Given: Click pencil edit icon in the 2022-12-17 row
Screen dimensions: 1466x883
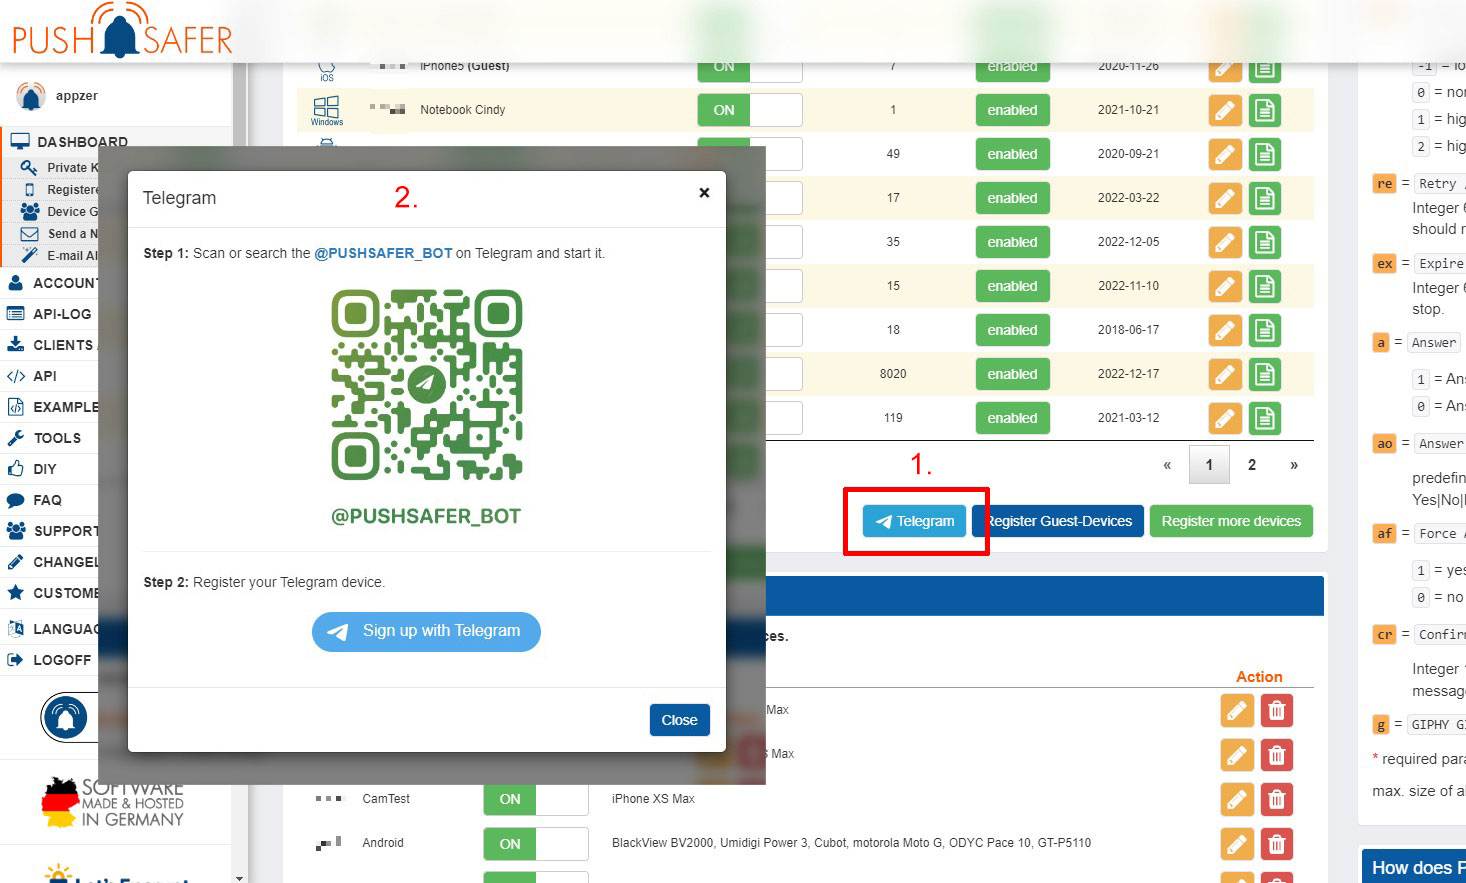Looking at the screenshot, I should click(1225, 374).
